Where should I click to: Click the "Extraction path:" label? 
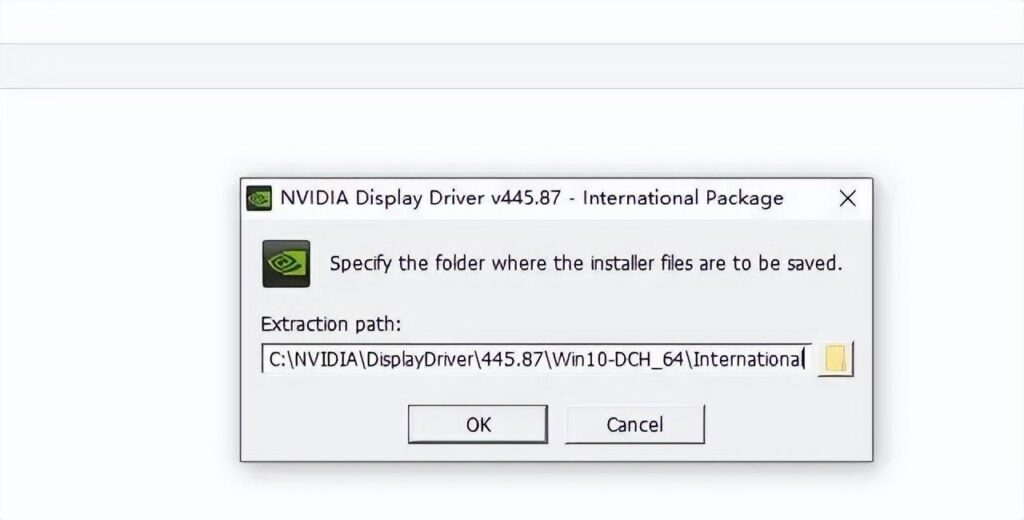[330, 325]
